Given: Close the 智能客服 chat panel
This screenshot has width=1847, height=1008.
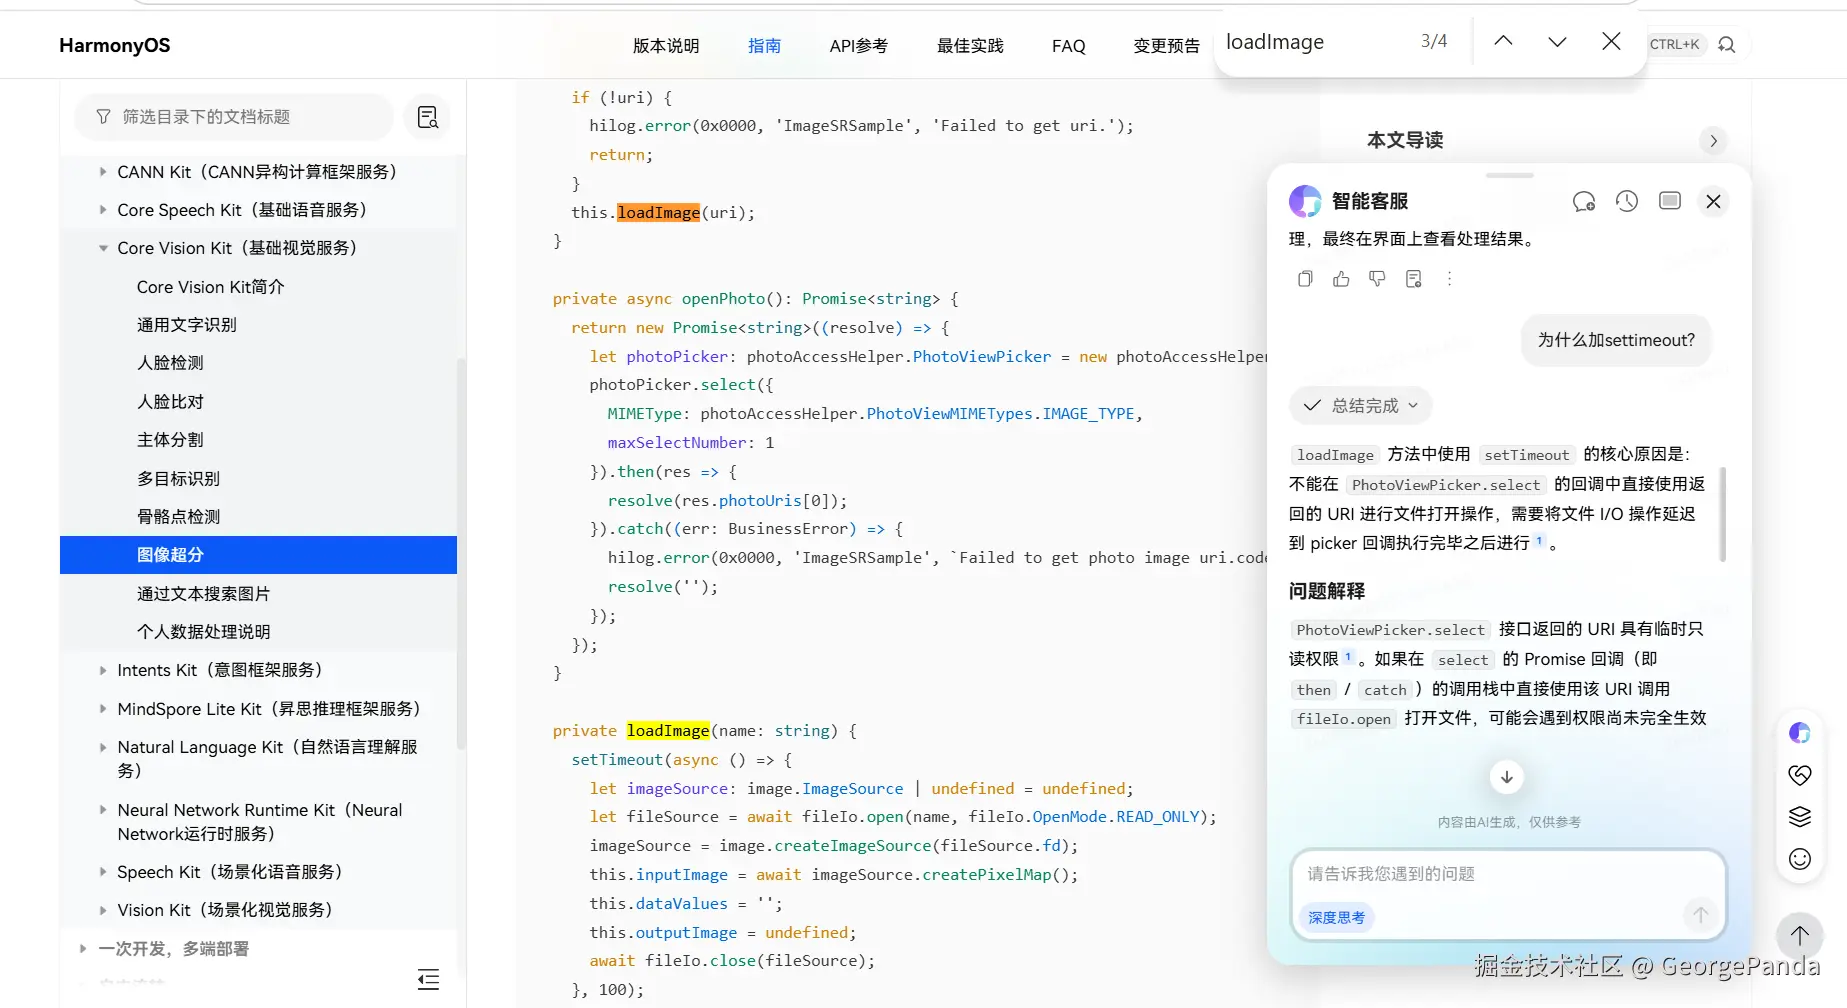Looking at the screenshot, I should tap(1713, 201).
